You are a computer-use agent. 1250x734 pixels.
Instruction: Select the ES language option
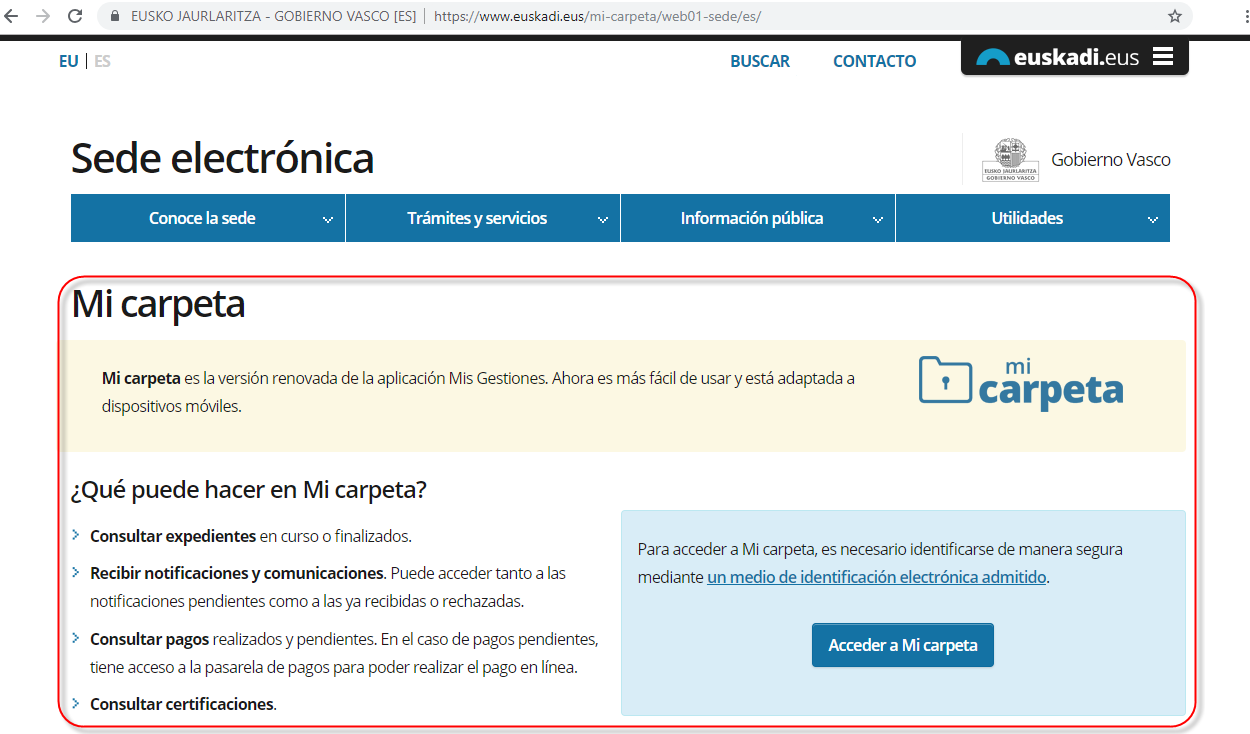tap(102, 61)
